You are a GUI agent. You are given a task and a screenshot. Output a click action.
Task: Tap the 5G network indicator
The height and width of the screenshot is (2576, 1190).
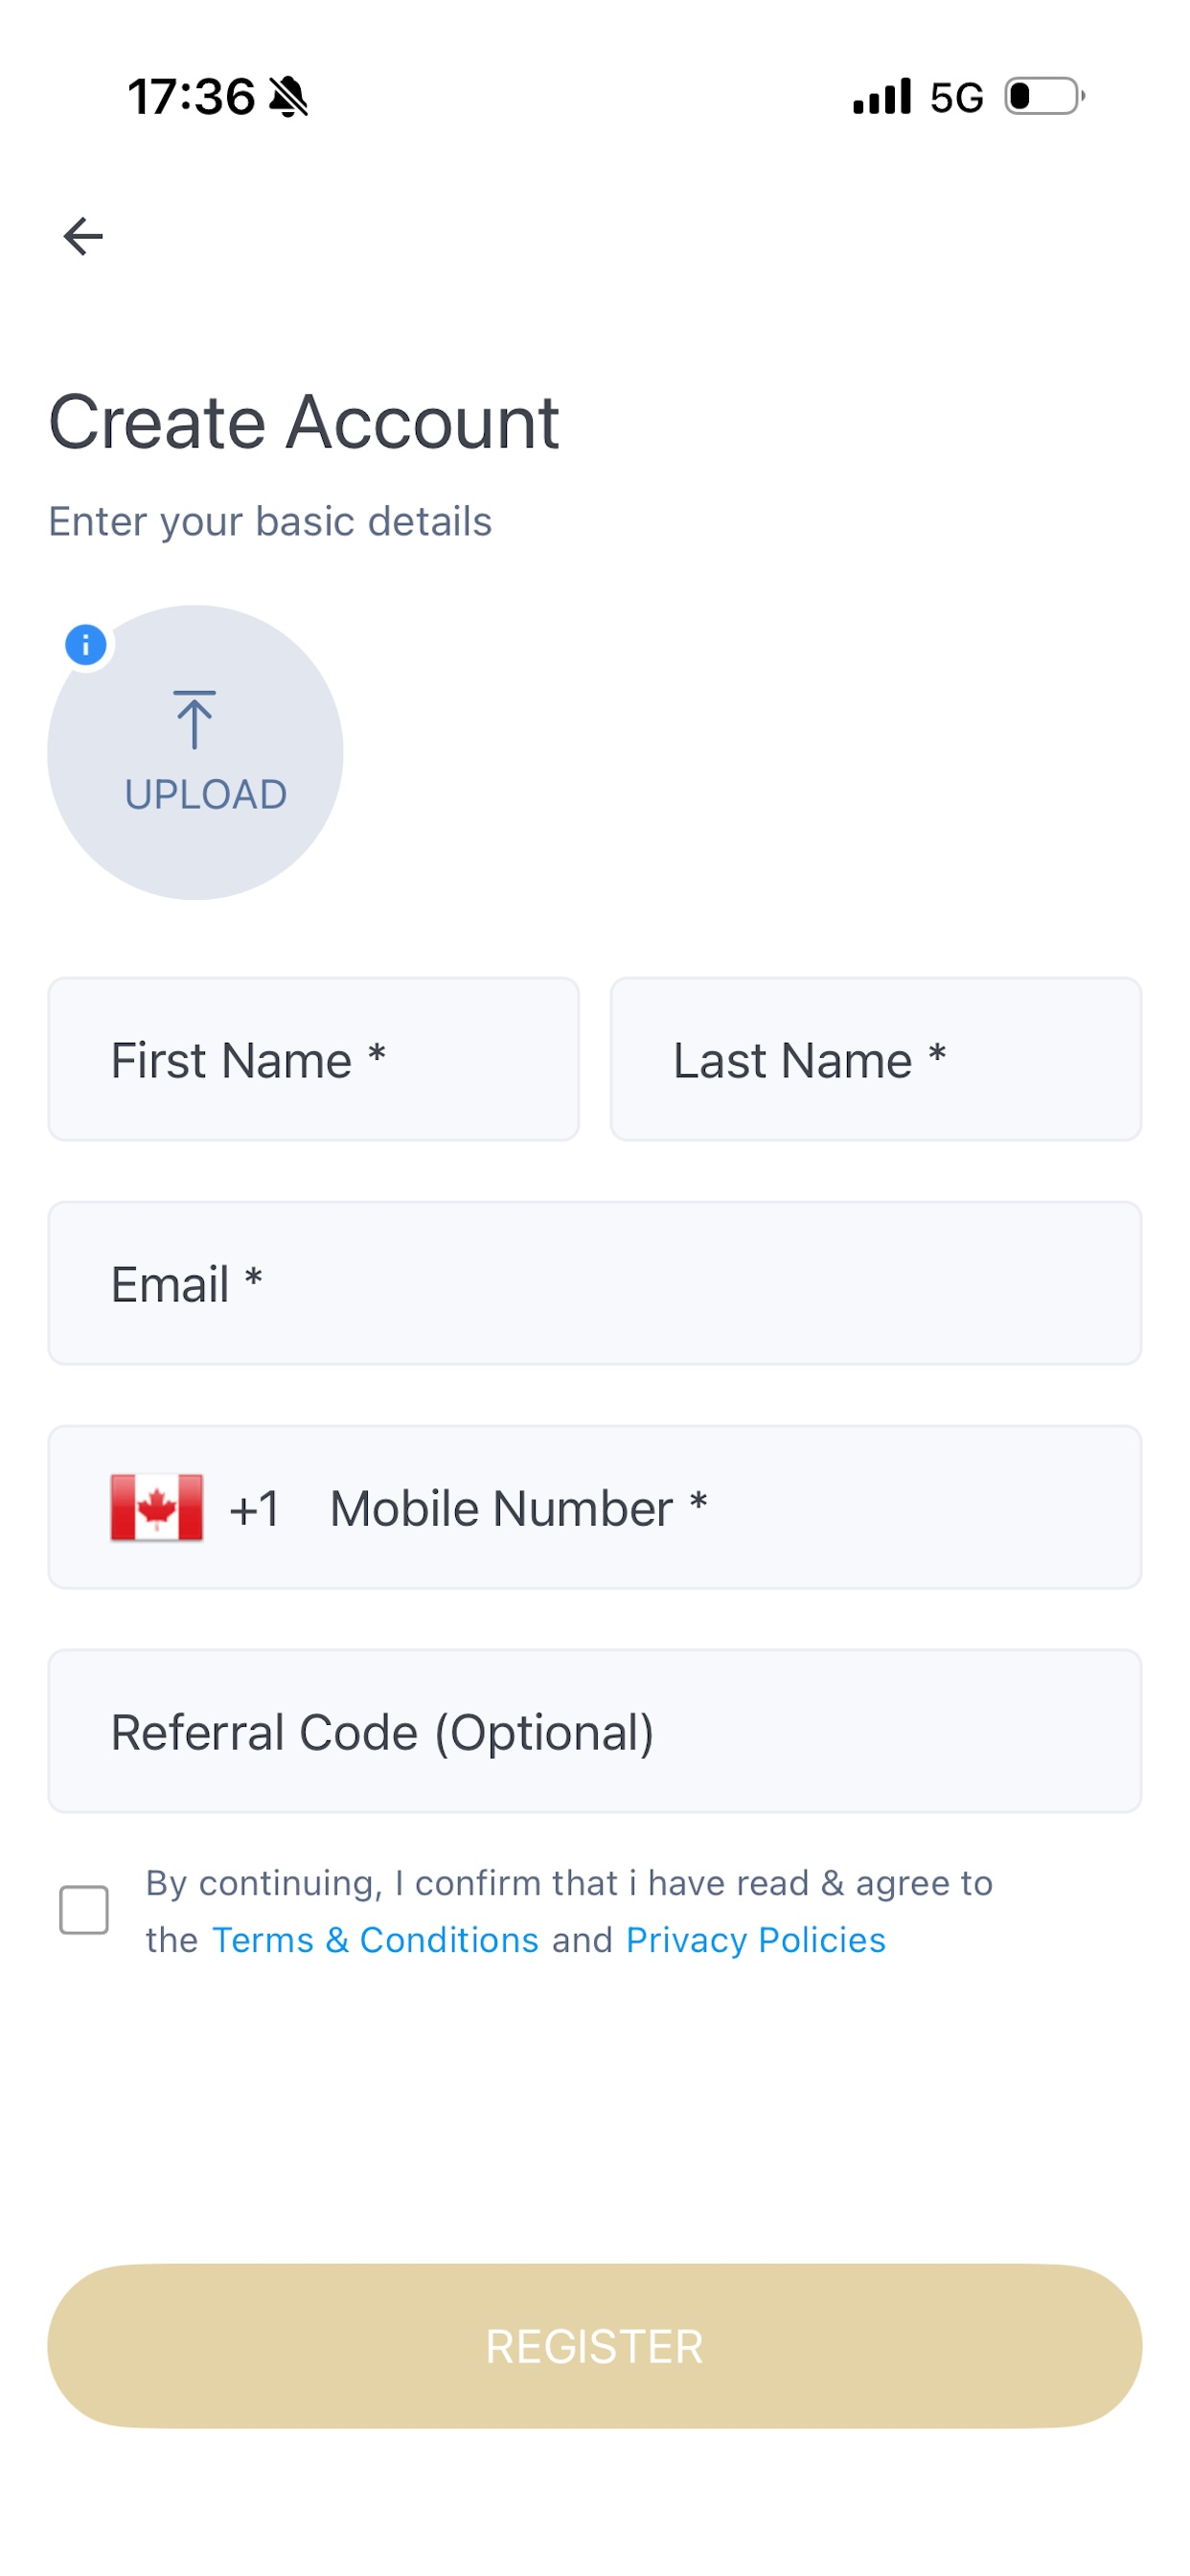(956, 98)
